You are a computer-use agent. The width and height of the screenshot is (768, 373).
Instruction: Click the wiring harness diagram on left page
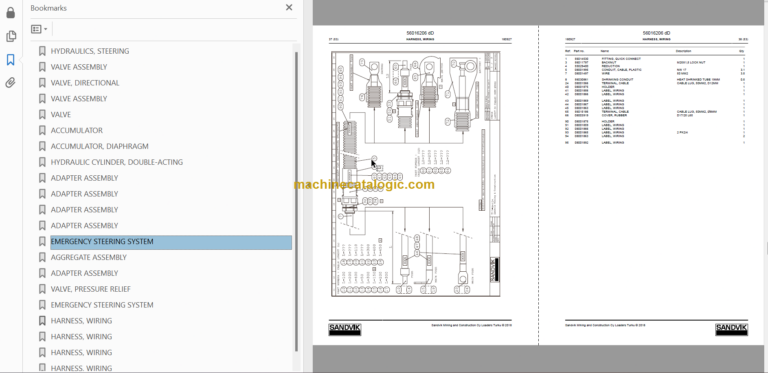coord(416,174)
